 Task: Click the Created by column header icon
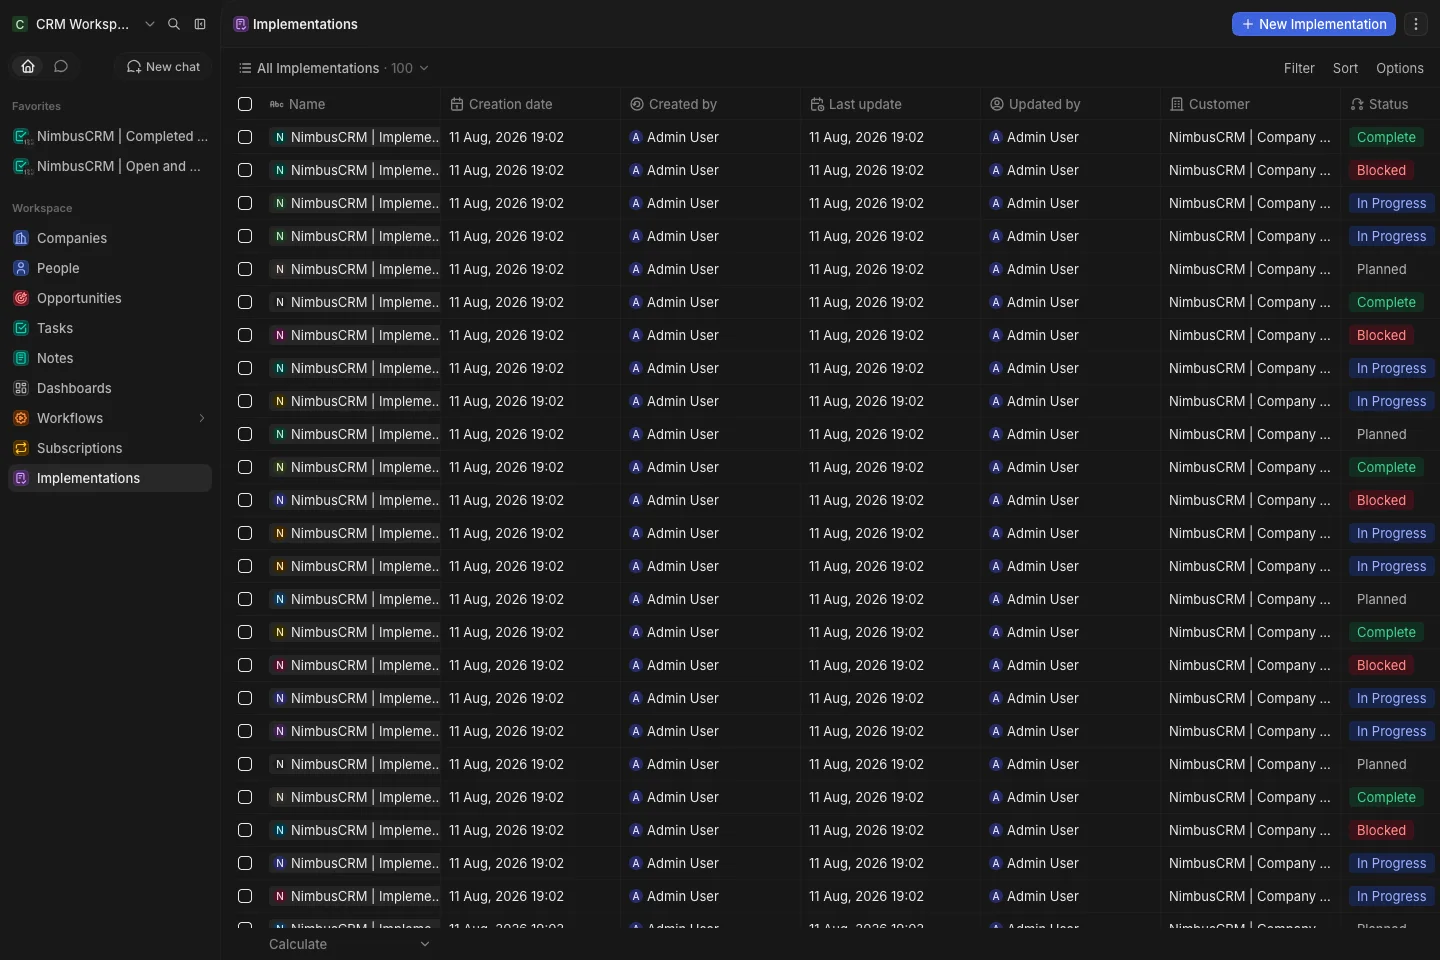pyautogui.click(x=637, y=104)
